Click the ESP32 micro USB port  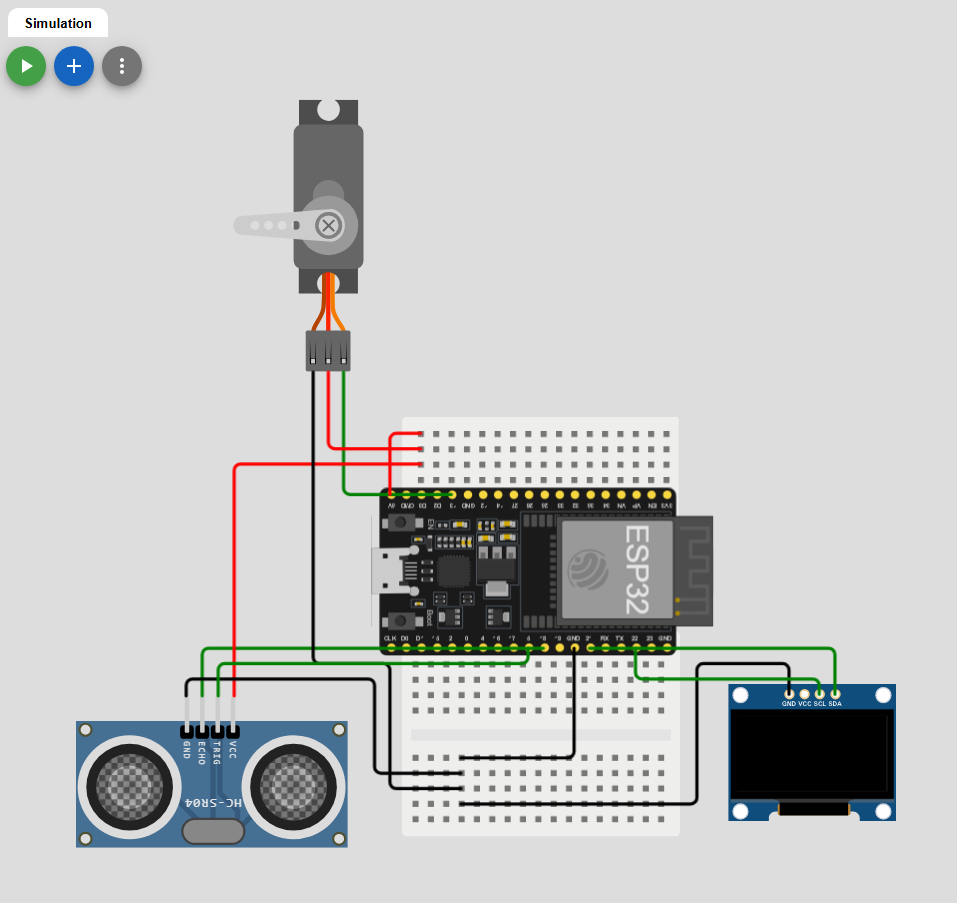pyautogui.click(x=391, y=570)
